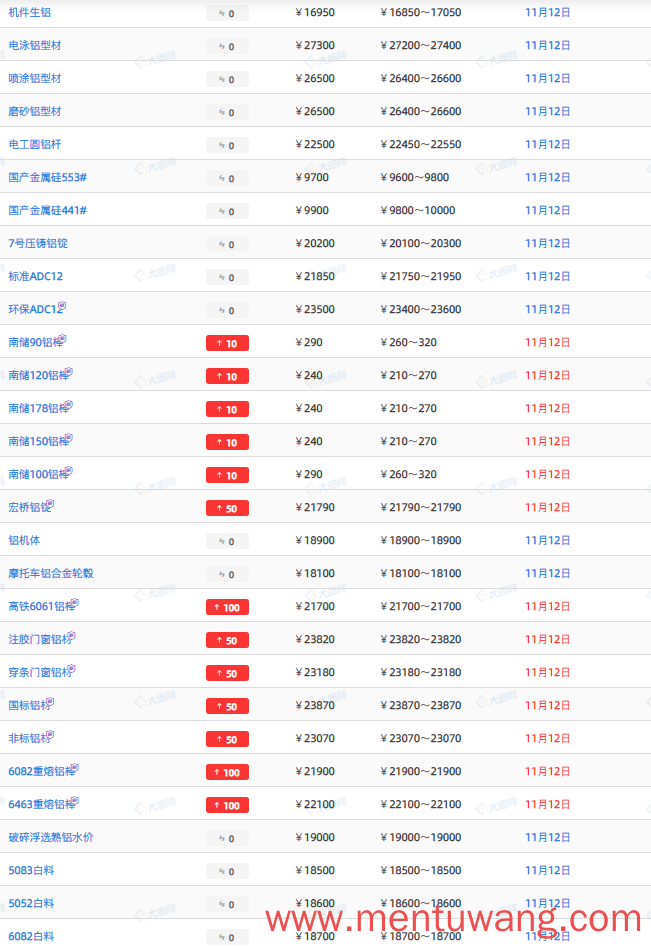Open the 高铁6061铝棒 link

(40, 606)
